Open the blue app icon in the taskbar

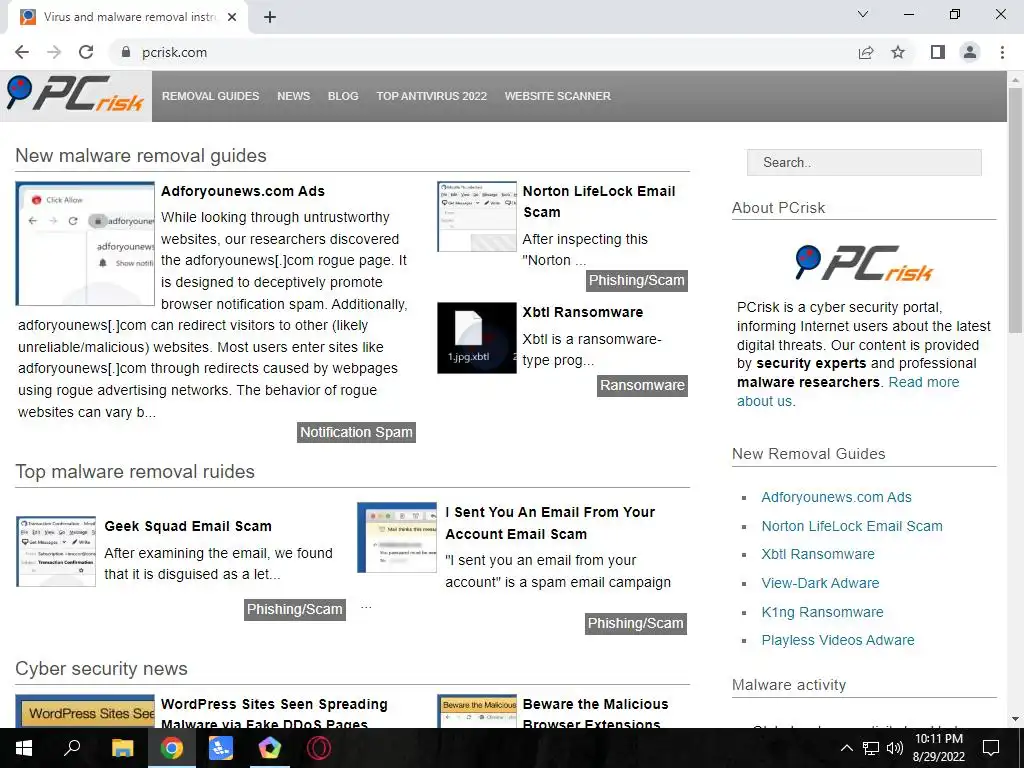pos(221,748)
